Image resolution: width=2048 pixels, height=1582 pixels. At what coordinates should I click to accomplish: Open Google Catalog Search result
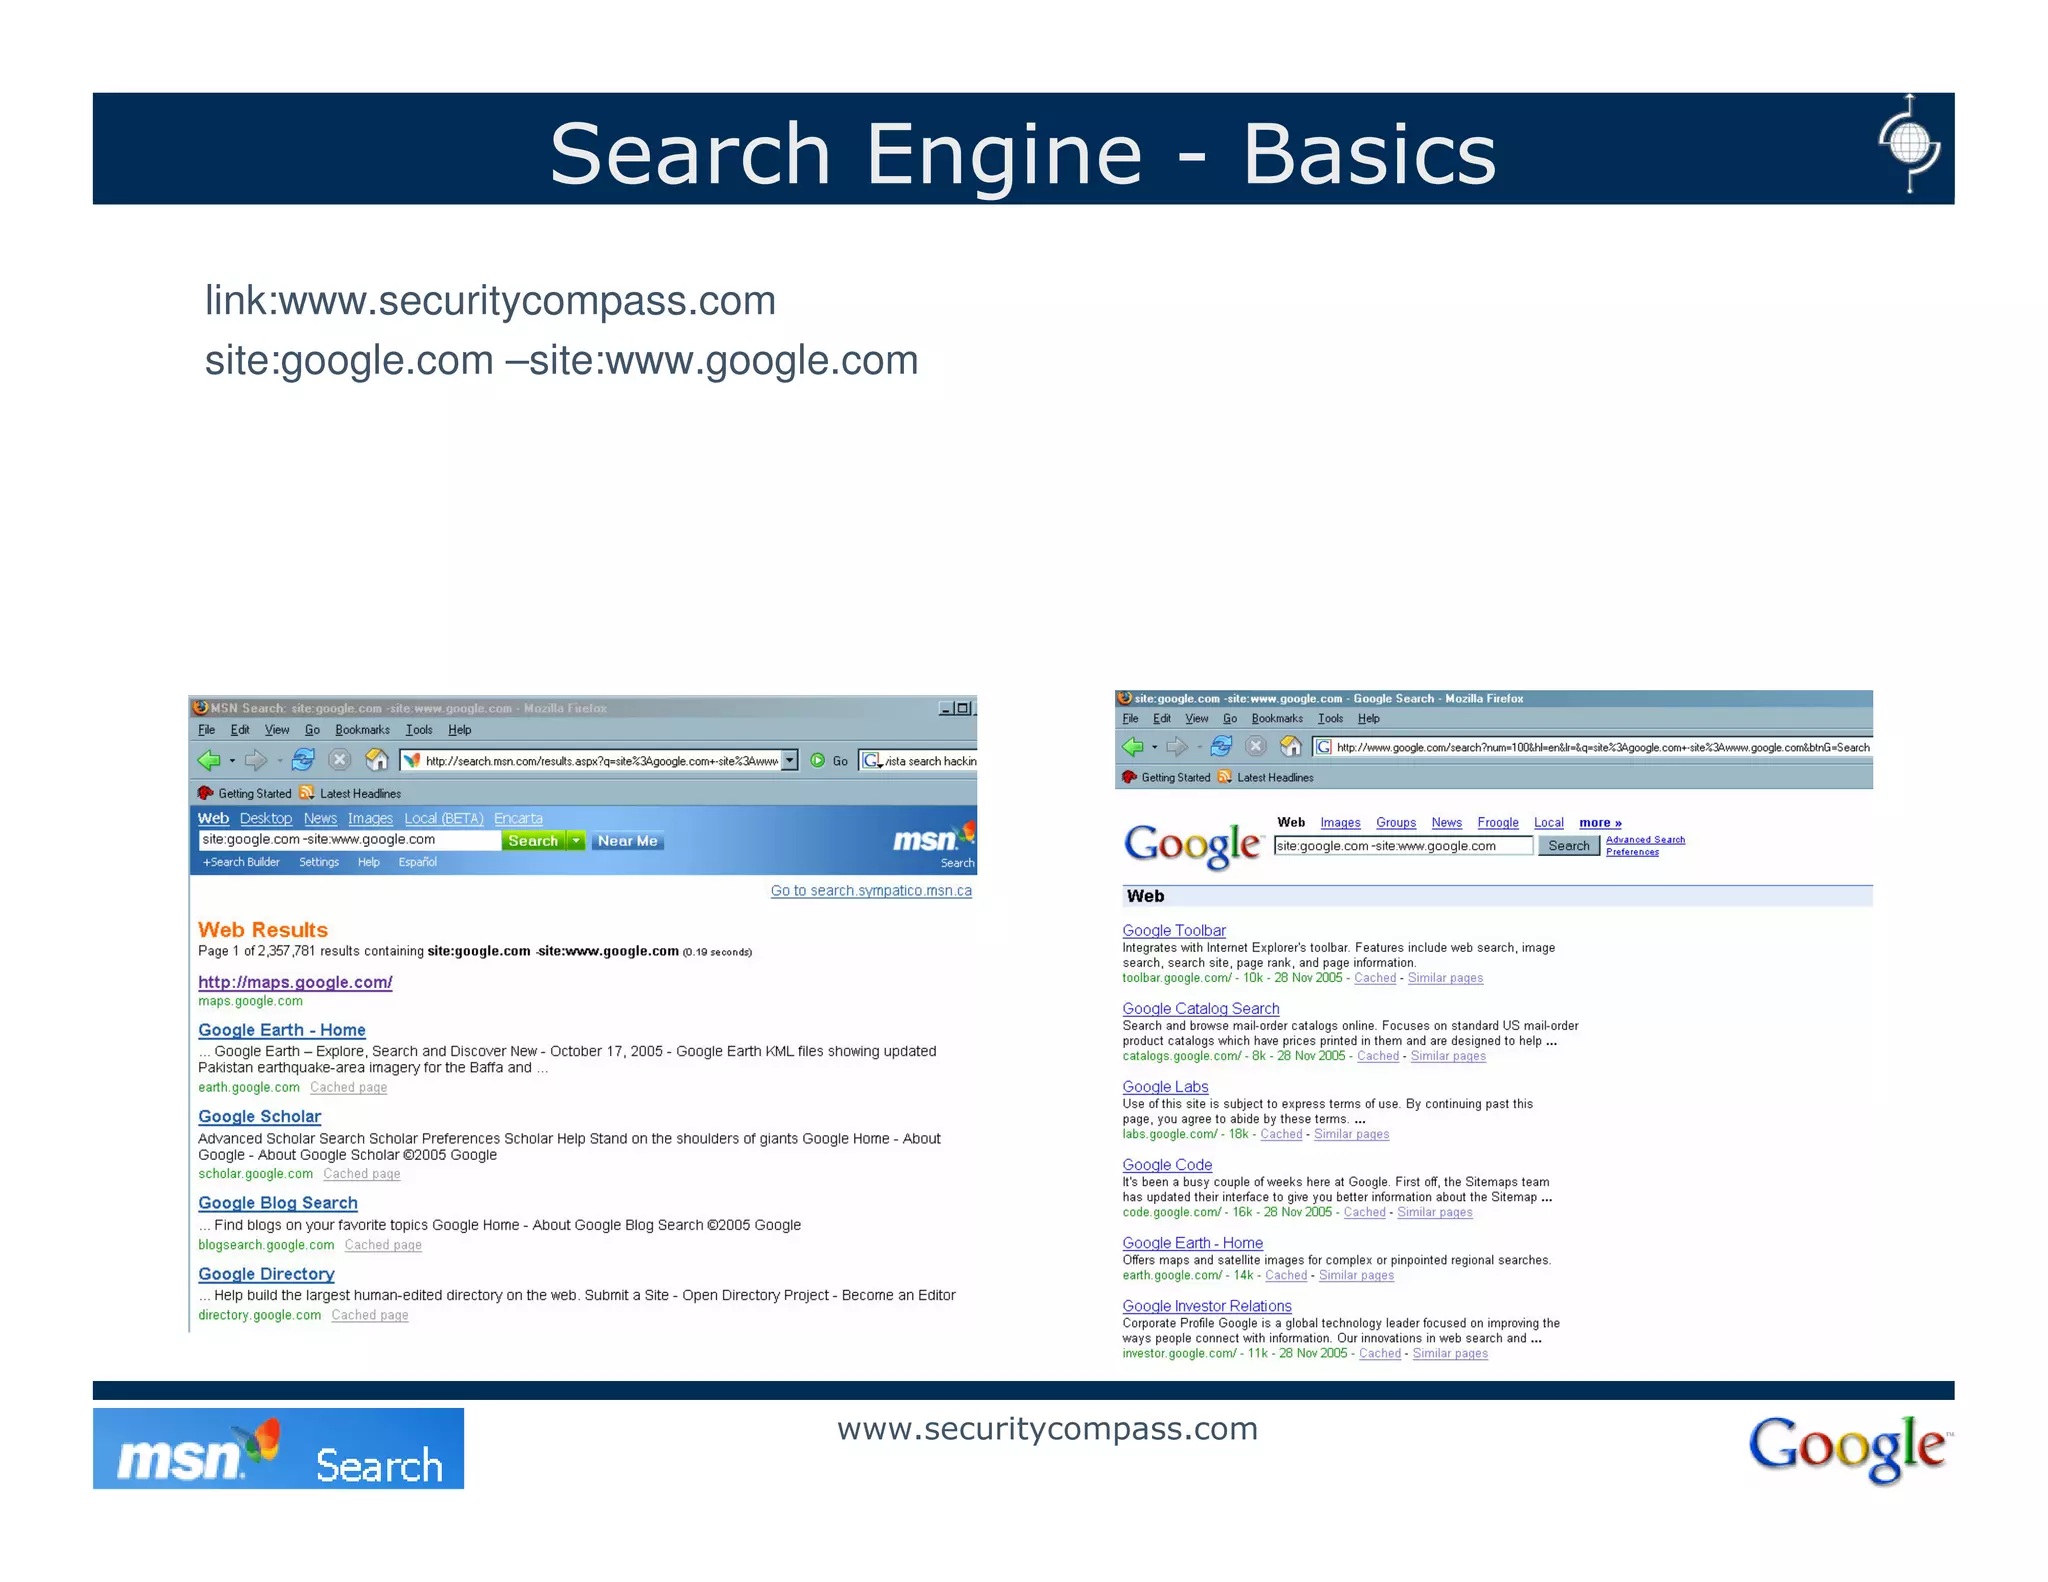click(x=1200, y=1009)
